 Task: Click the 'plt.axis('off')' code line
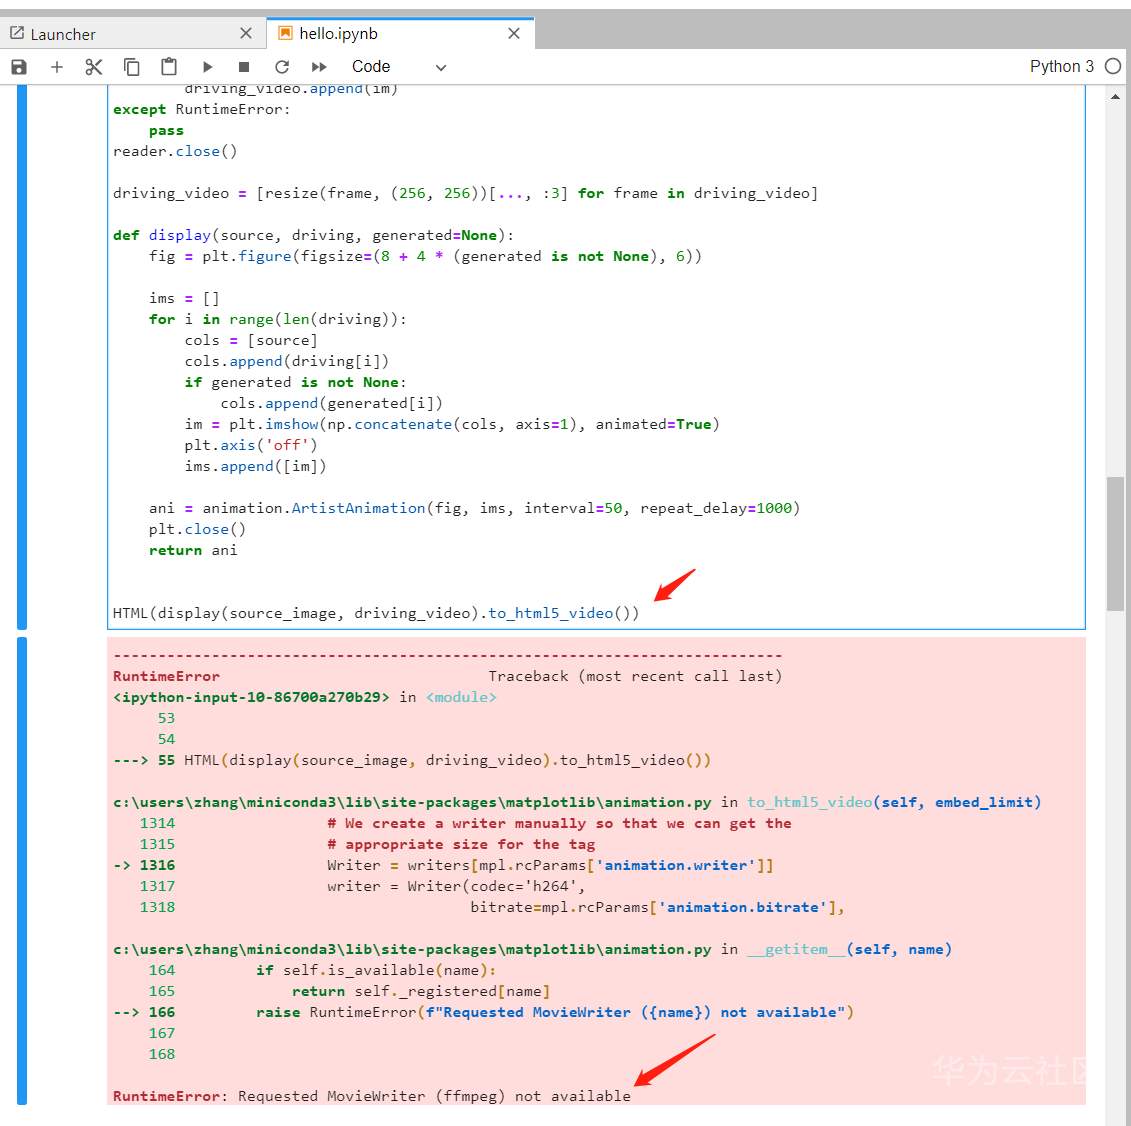(251, 445)
